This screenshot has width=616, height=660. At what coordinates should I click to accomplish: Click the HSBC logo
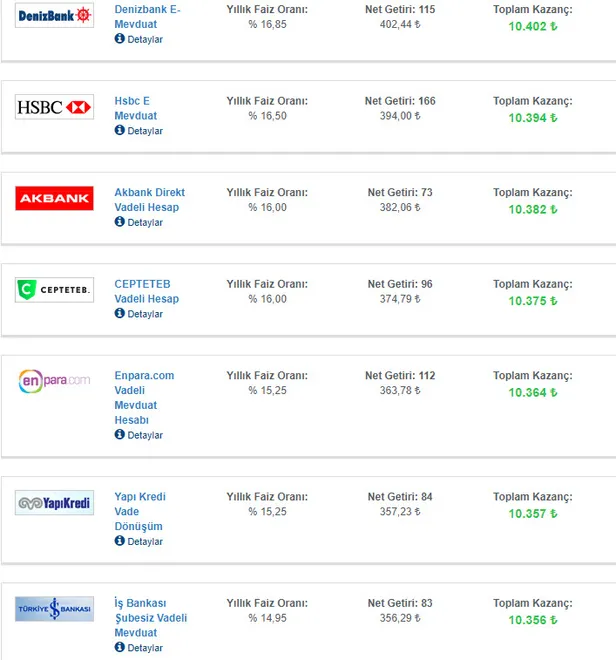tap(54, 107)
